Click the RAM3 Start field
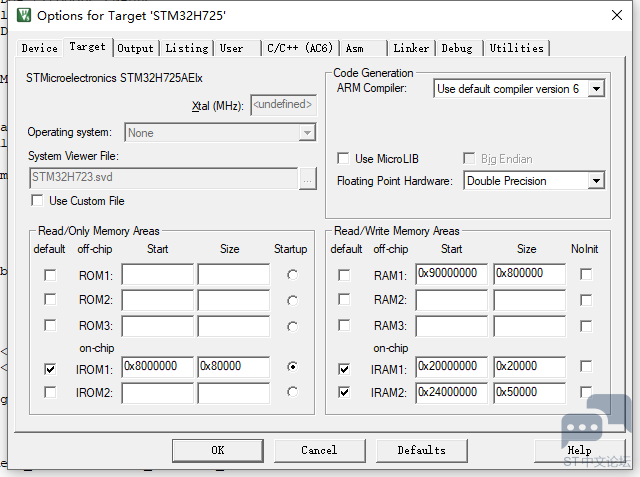Image resolution: width=640 pixels, height=477 pixels. pos(451,326)
